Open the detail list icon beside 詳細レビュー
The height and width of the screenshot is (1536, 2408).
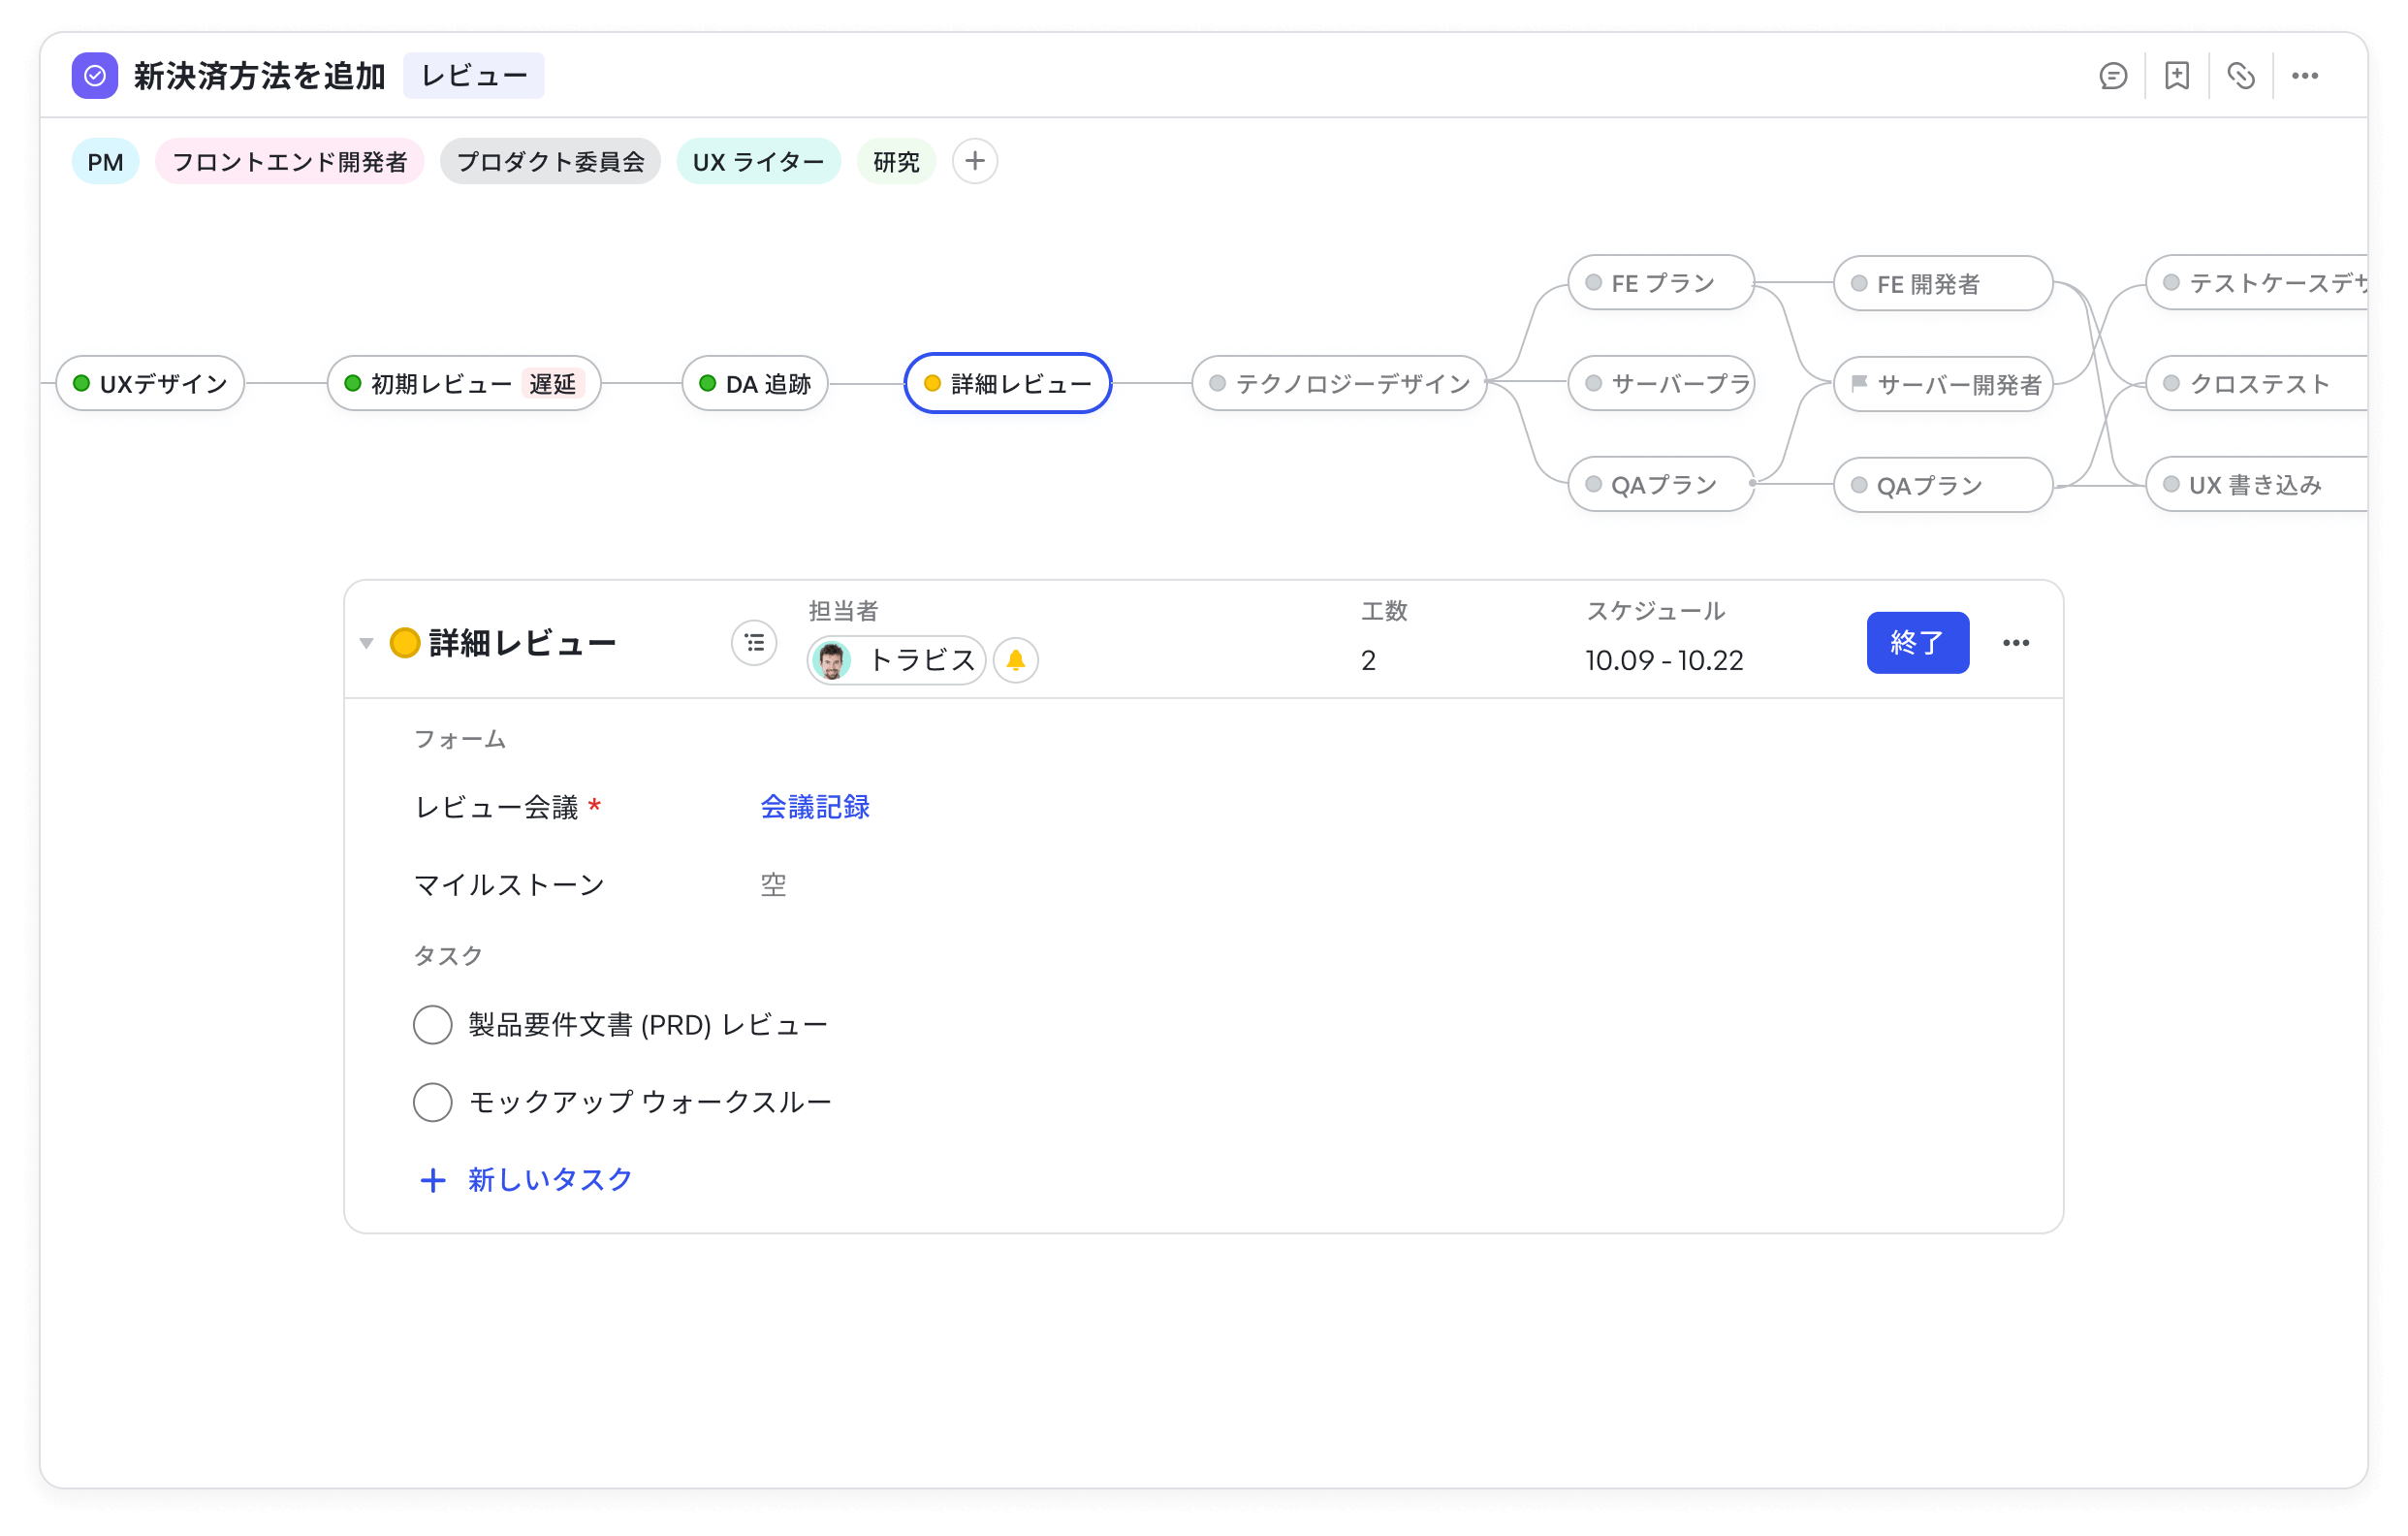point(754,643)
